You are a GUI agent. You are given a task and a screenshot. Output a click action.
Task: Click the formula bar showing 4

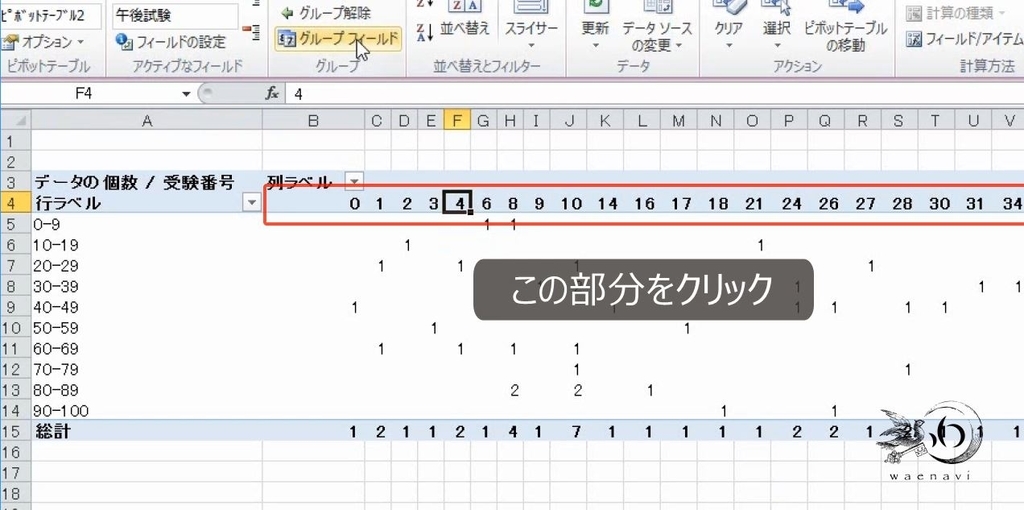point(656,94)
